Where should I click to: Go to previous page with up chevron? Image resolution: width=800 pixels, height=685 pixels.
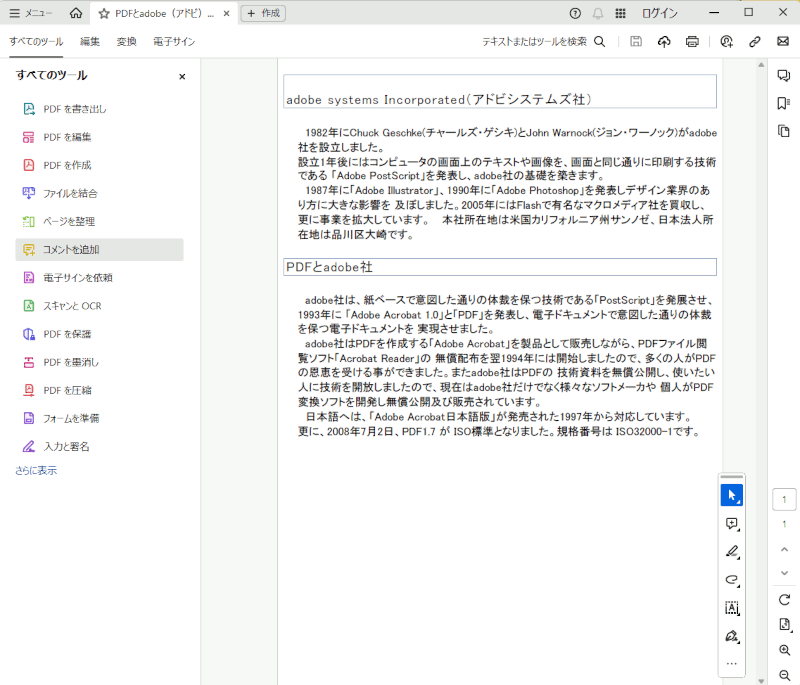click(784, 549)
